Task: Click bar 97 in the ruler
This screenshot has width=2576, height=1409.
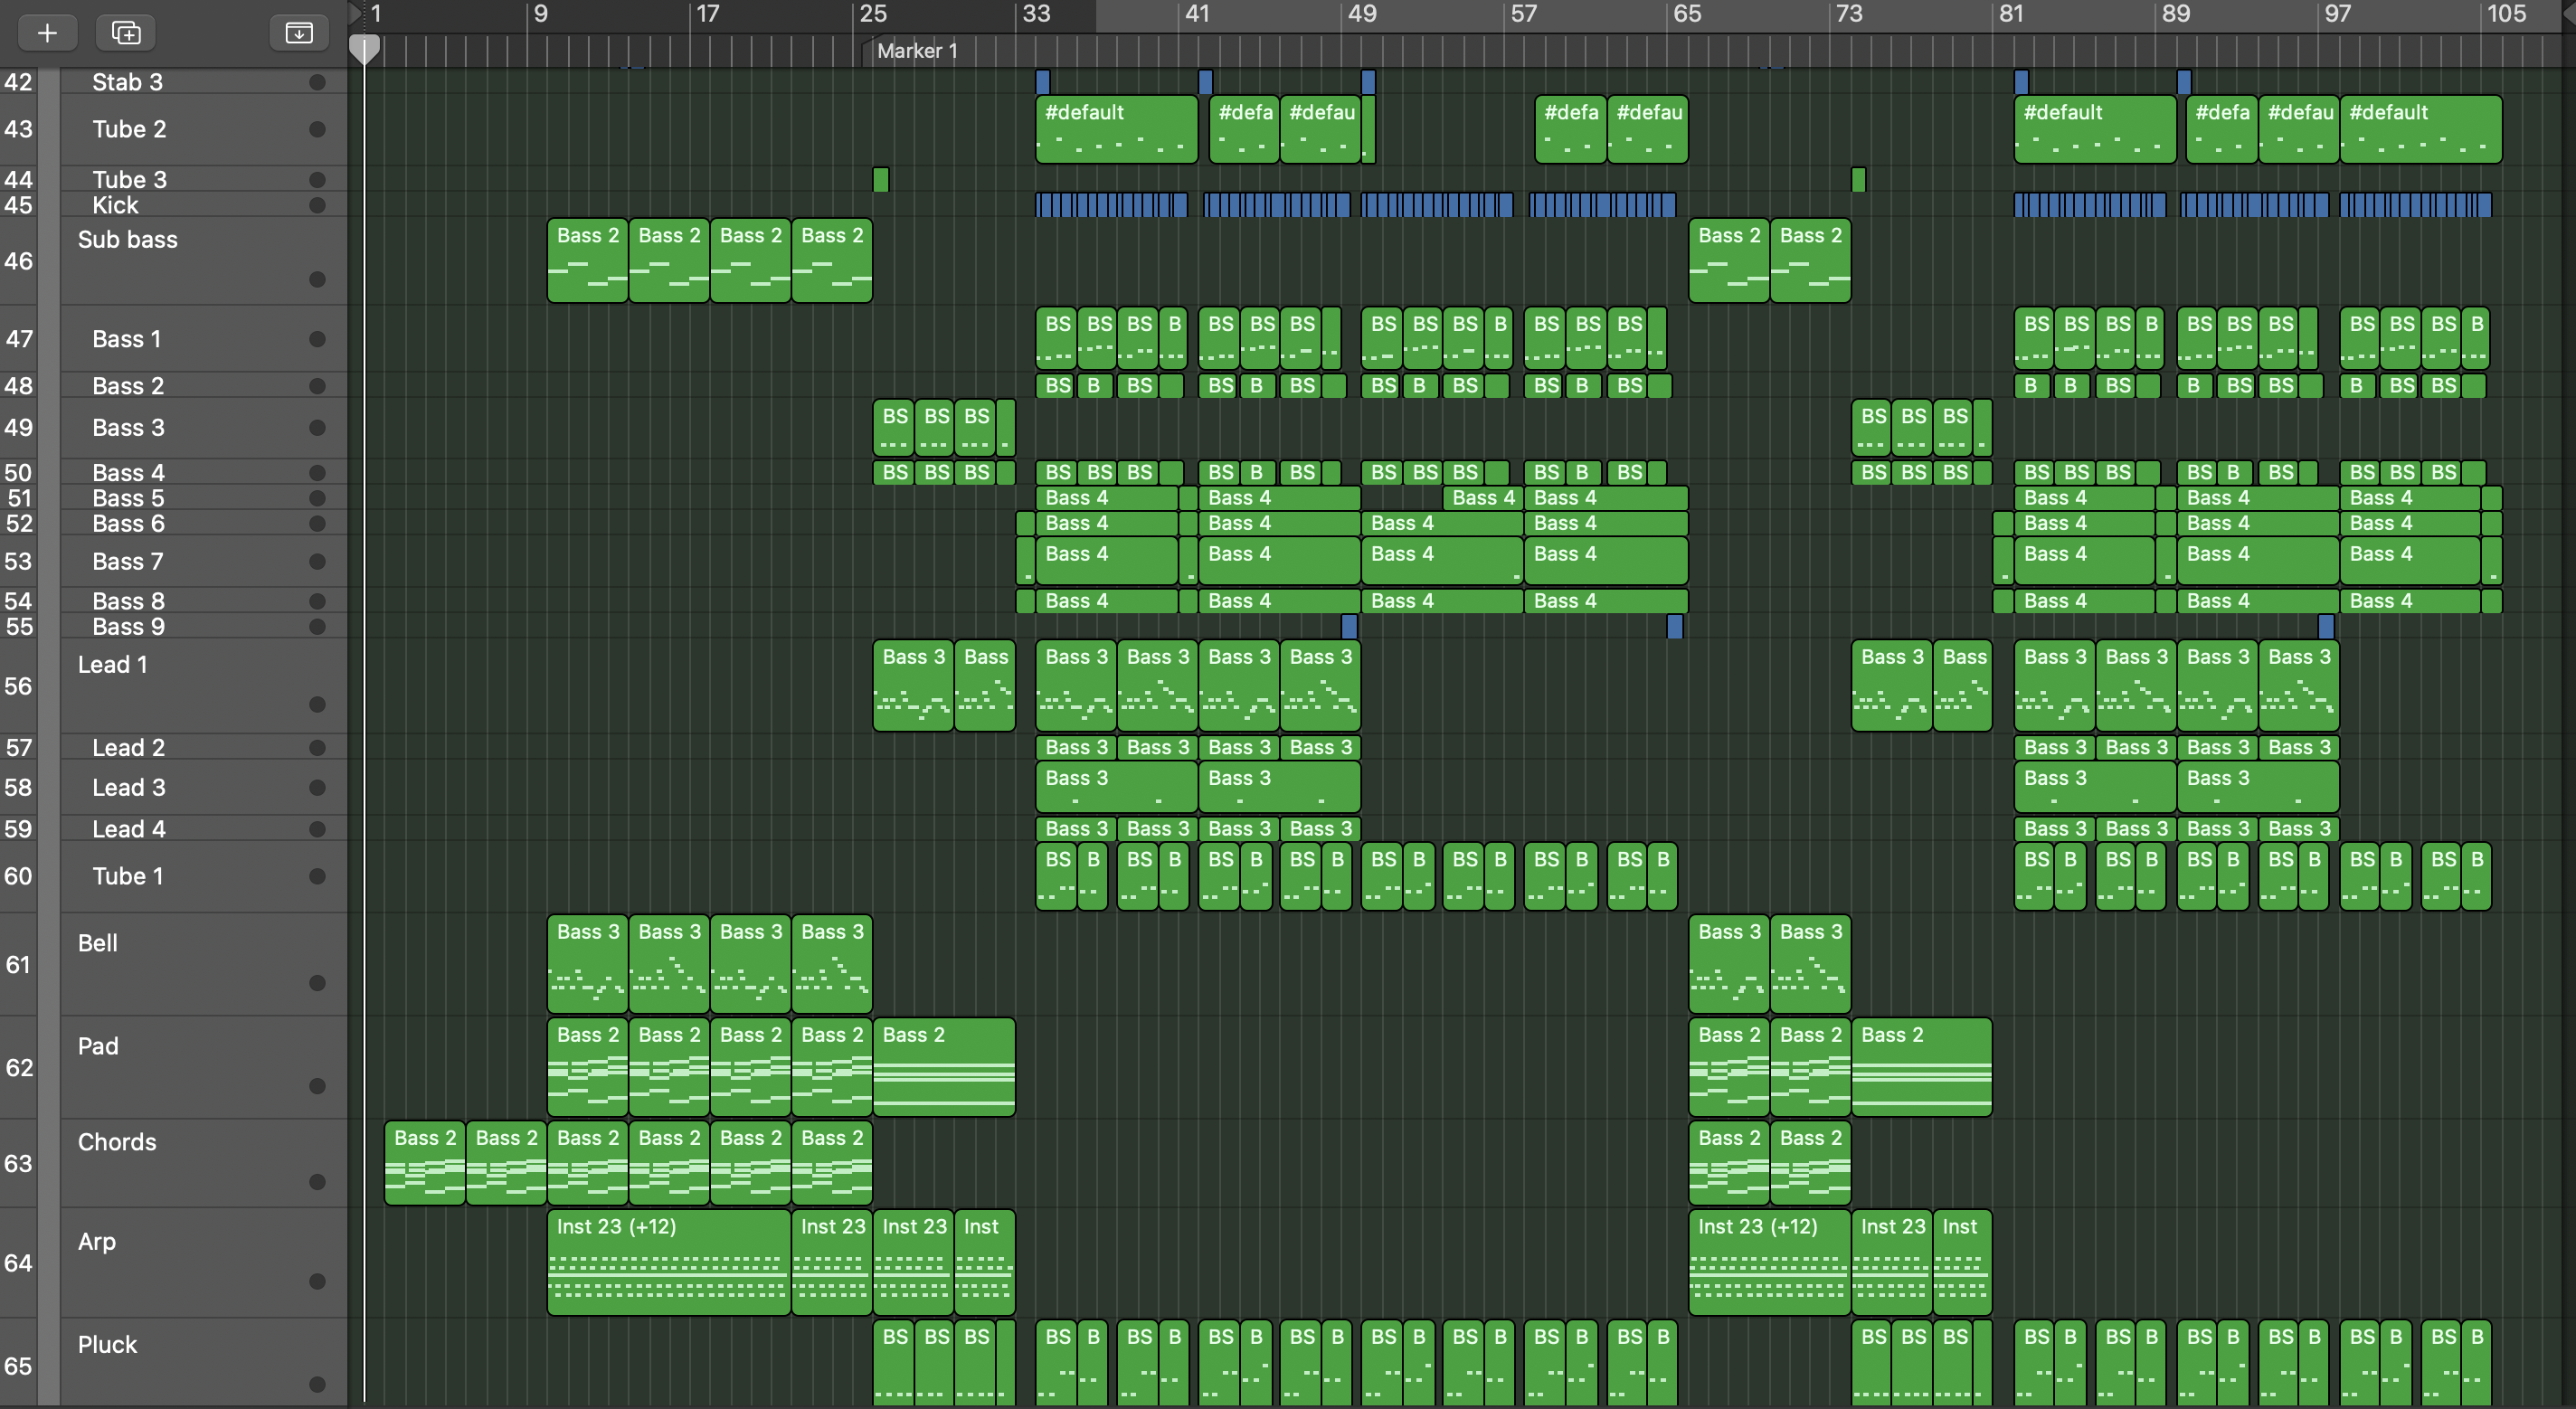Action: click(x=2337, y=14)
